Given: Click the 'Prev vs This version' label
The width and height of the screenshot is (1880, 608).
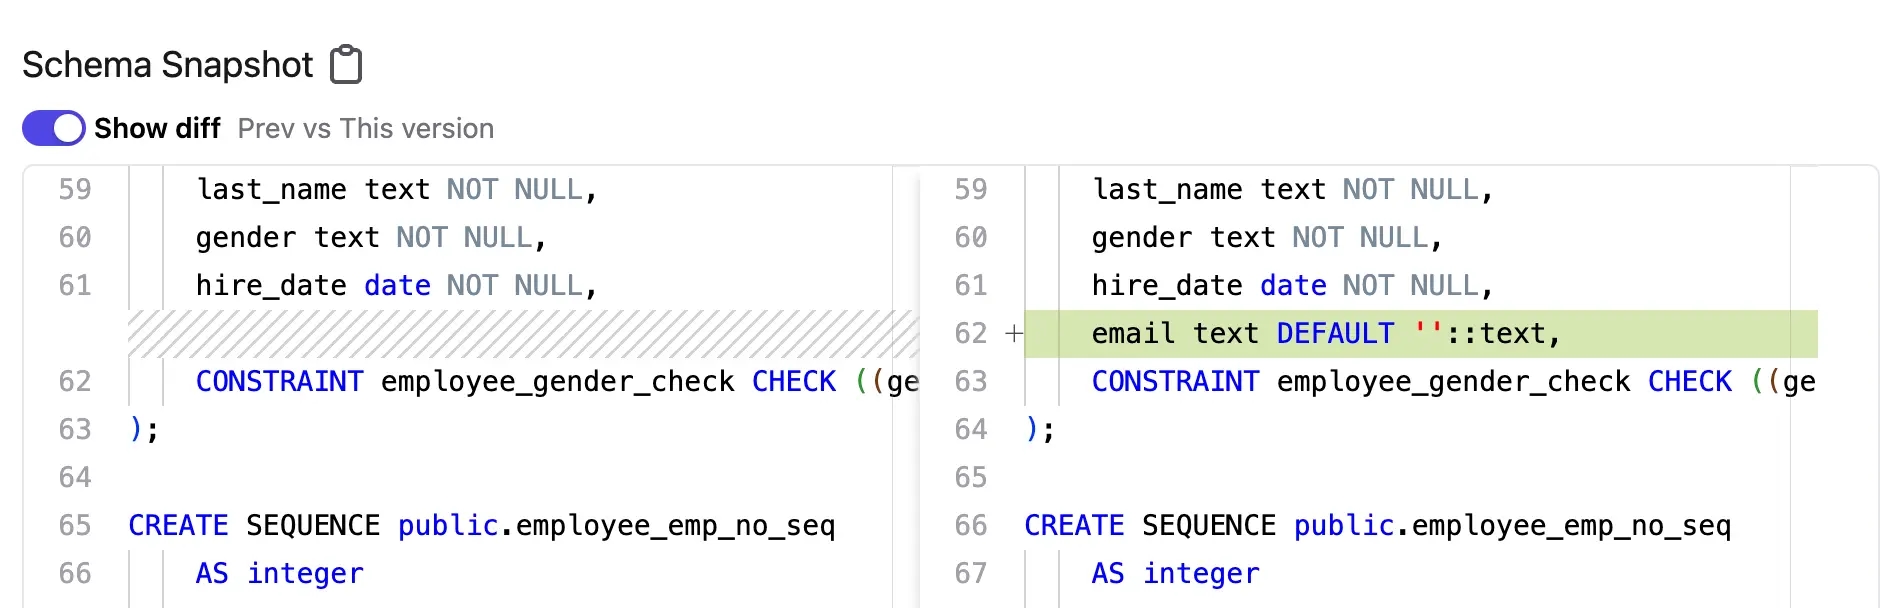Looking at the screenshot, I should pos(366,129).
